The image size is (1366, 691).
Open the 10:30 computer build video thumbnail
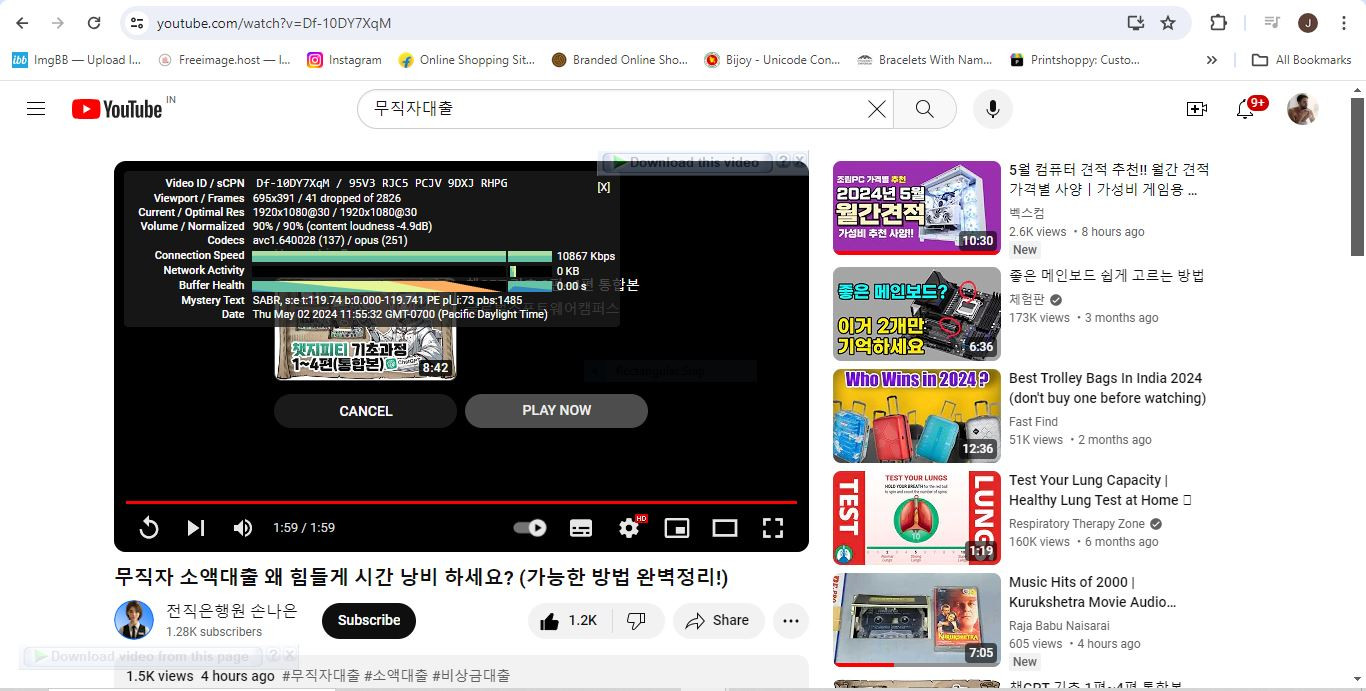916,207
